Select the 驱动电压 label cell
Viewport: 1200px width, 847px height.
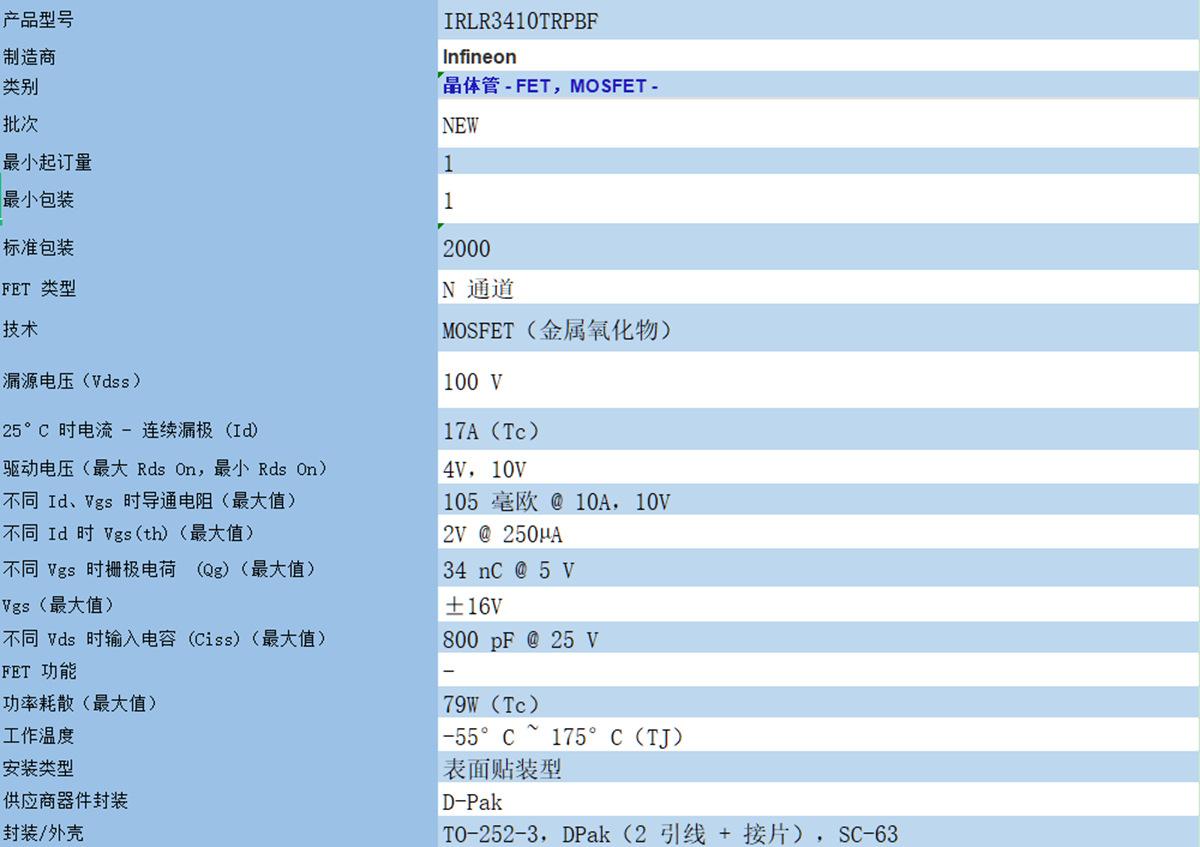(219, 469)
